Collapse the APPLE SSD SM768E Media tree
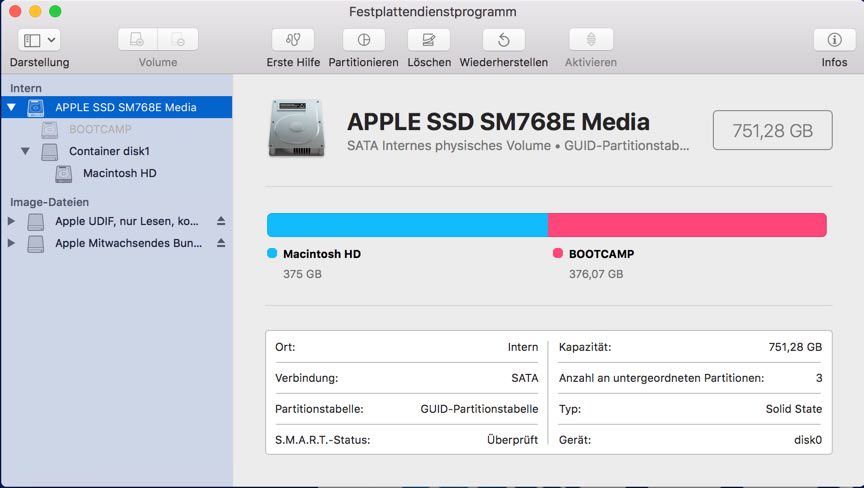 tap(12, 107)
